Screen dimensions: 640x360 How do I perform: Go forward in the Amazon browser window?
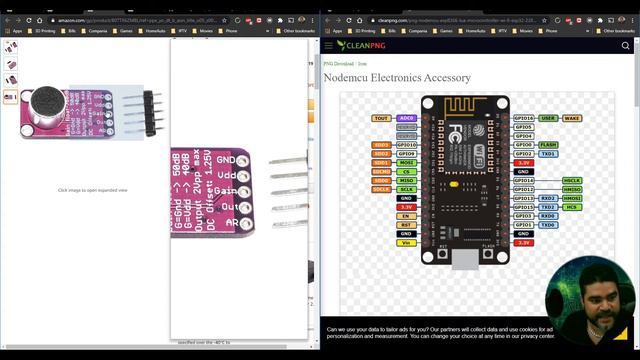[x=18, y=20]
